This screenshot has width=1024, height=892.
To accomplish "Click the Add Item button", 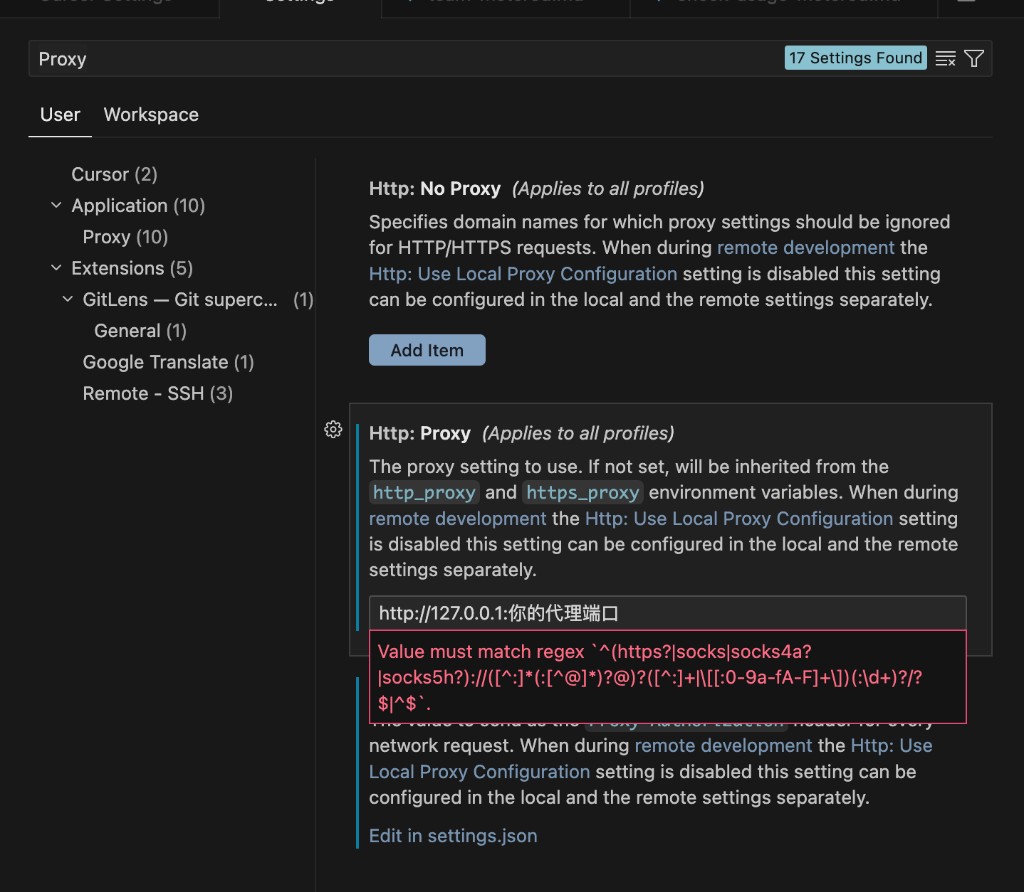I will (427, 350).
